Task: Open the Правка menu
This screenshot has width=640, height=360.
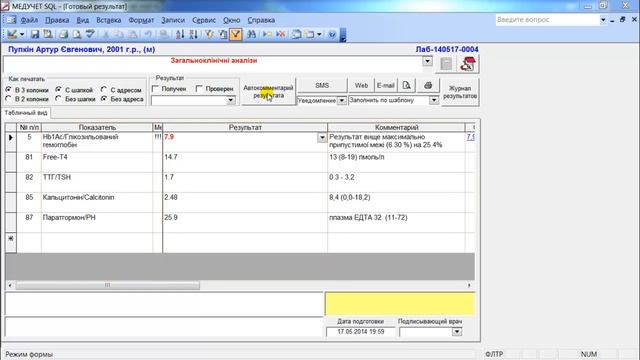Action: click(x=57, y=20)
